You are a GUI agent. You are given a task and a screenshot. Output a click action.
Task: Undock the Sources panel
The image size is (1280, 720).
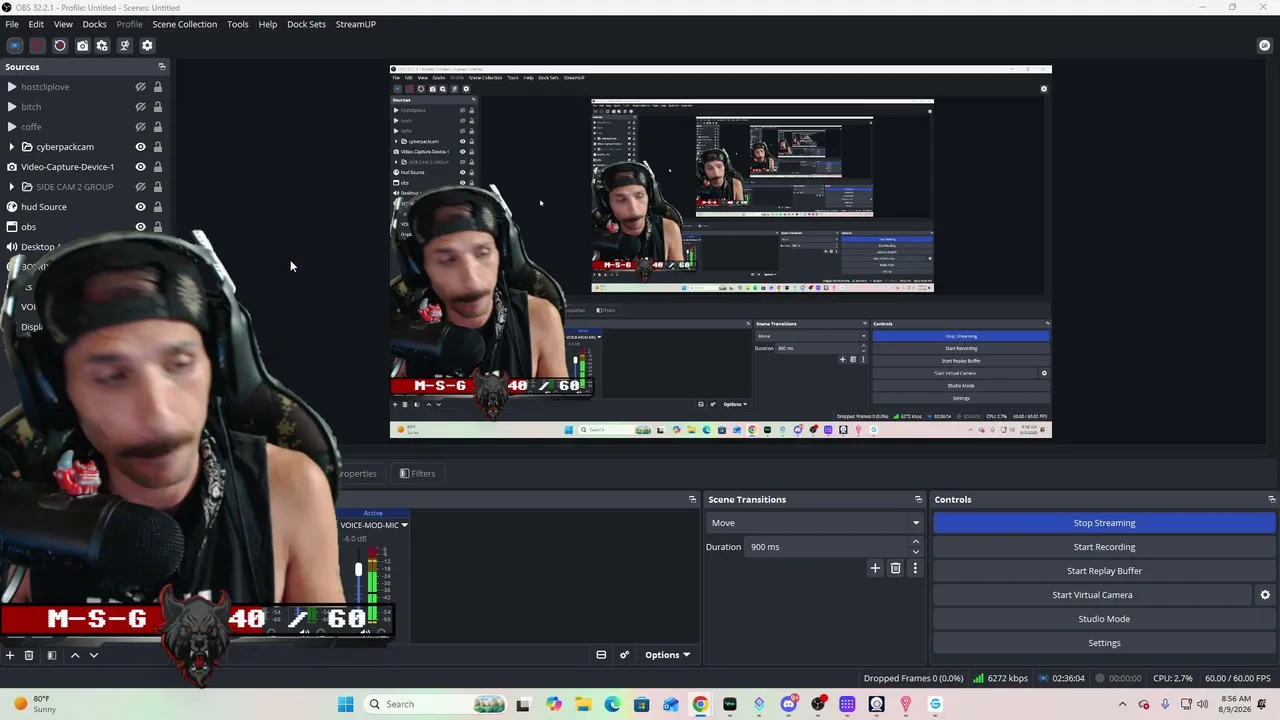click(x=161, y=67)
